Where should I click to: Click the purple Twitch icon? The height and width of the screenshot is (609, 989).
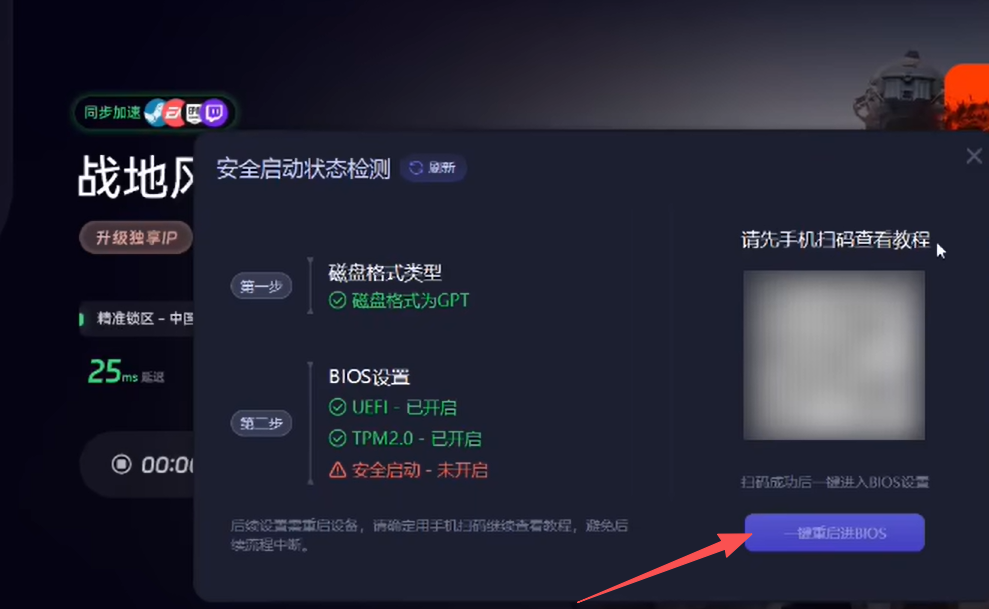pos(214,113)
